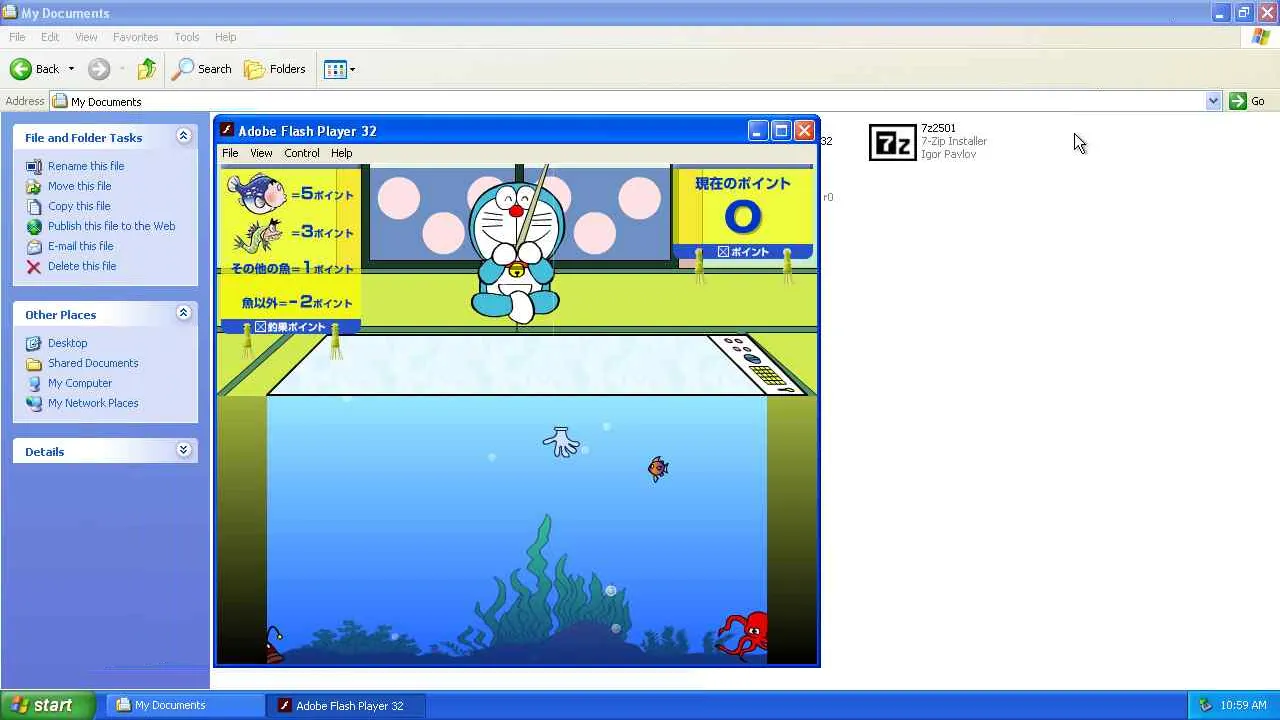Click the Desktop icon in Other Places
Viewport: 1280px width, 720px height.
click(34, 343)
